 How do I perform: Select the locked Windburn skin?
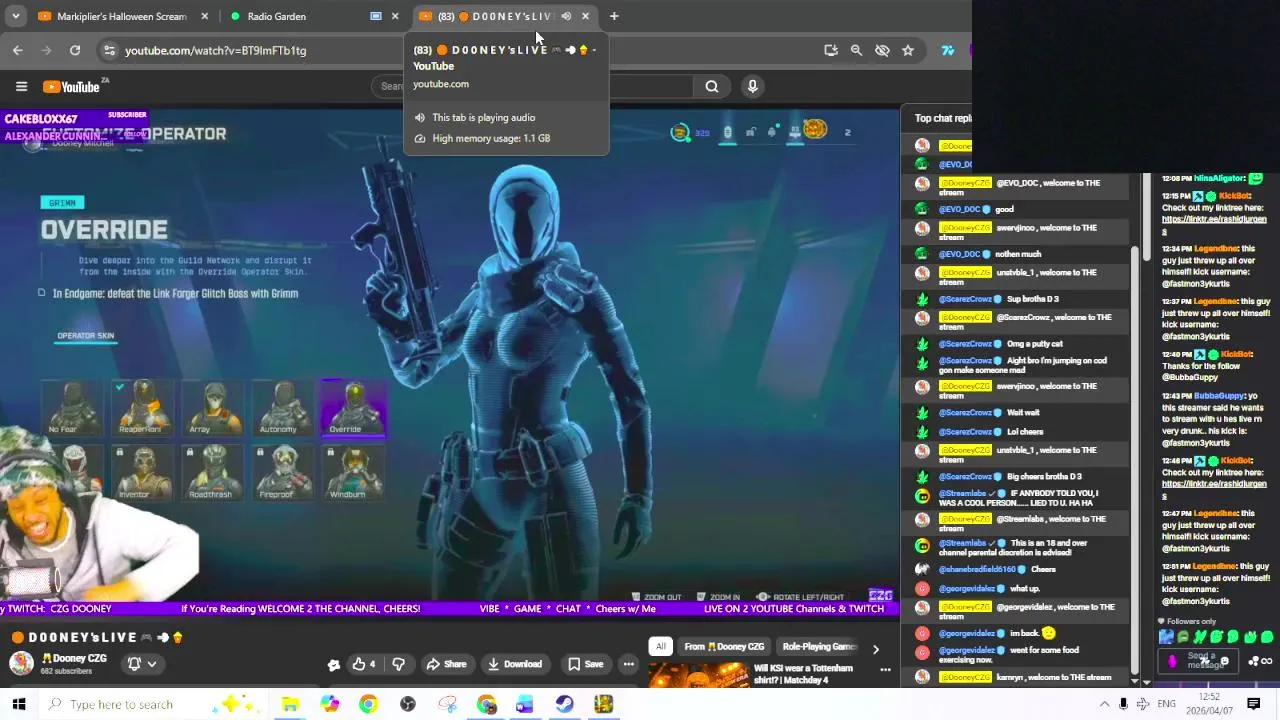pos(353,473)
